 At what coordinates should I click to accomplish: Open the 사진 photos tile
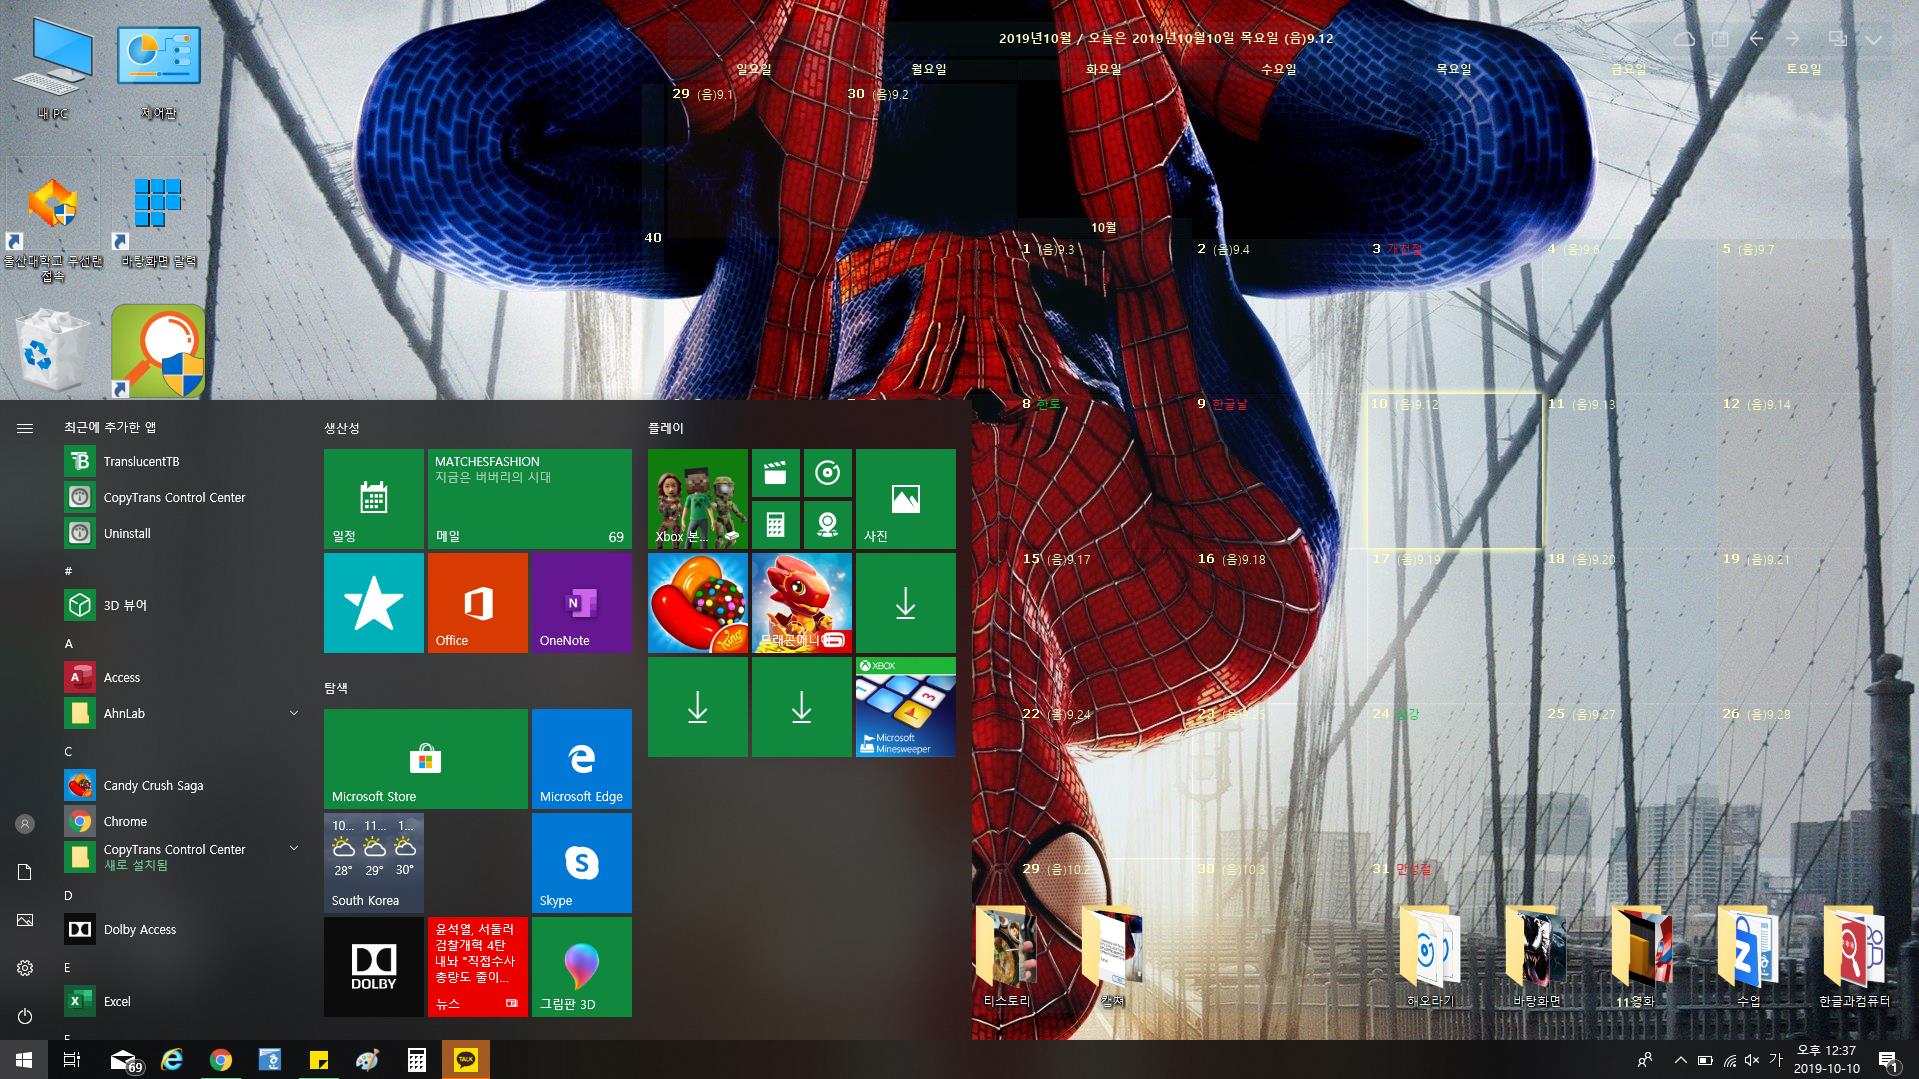click(906, 499)
